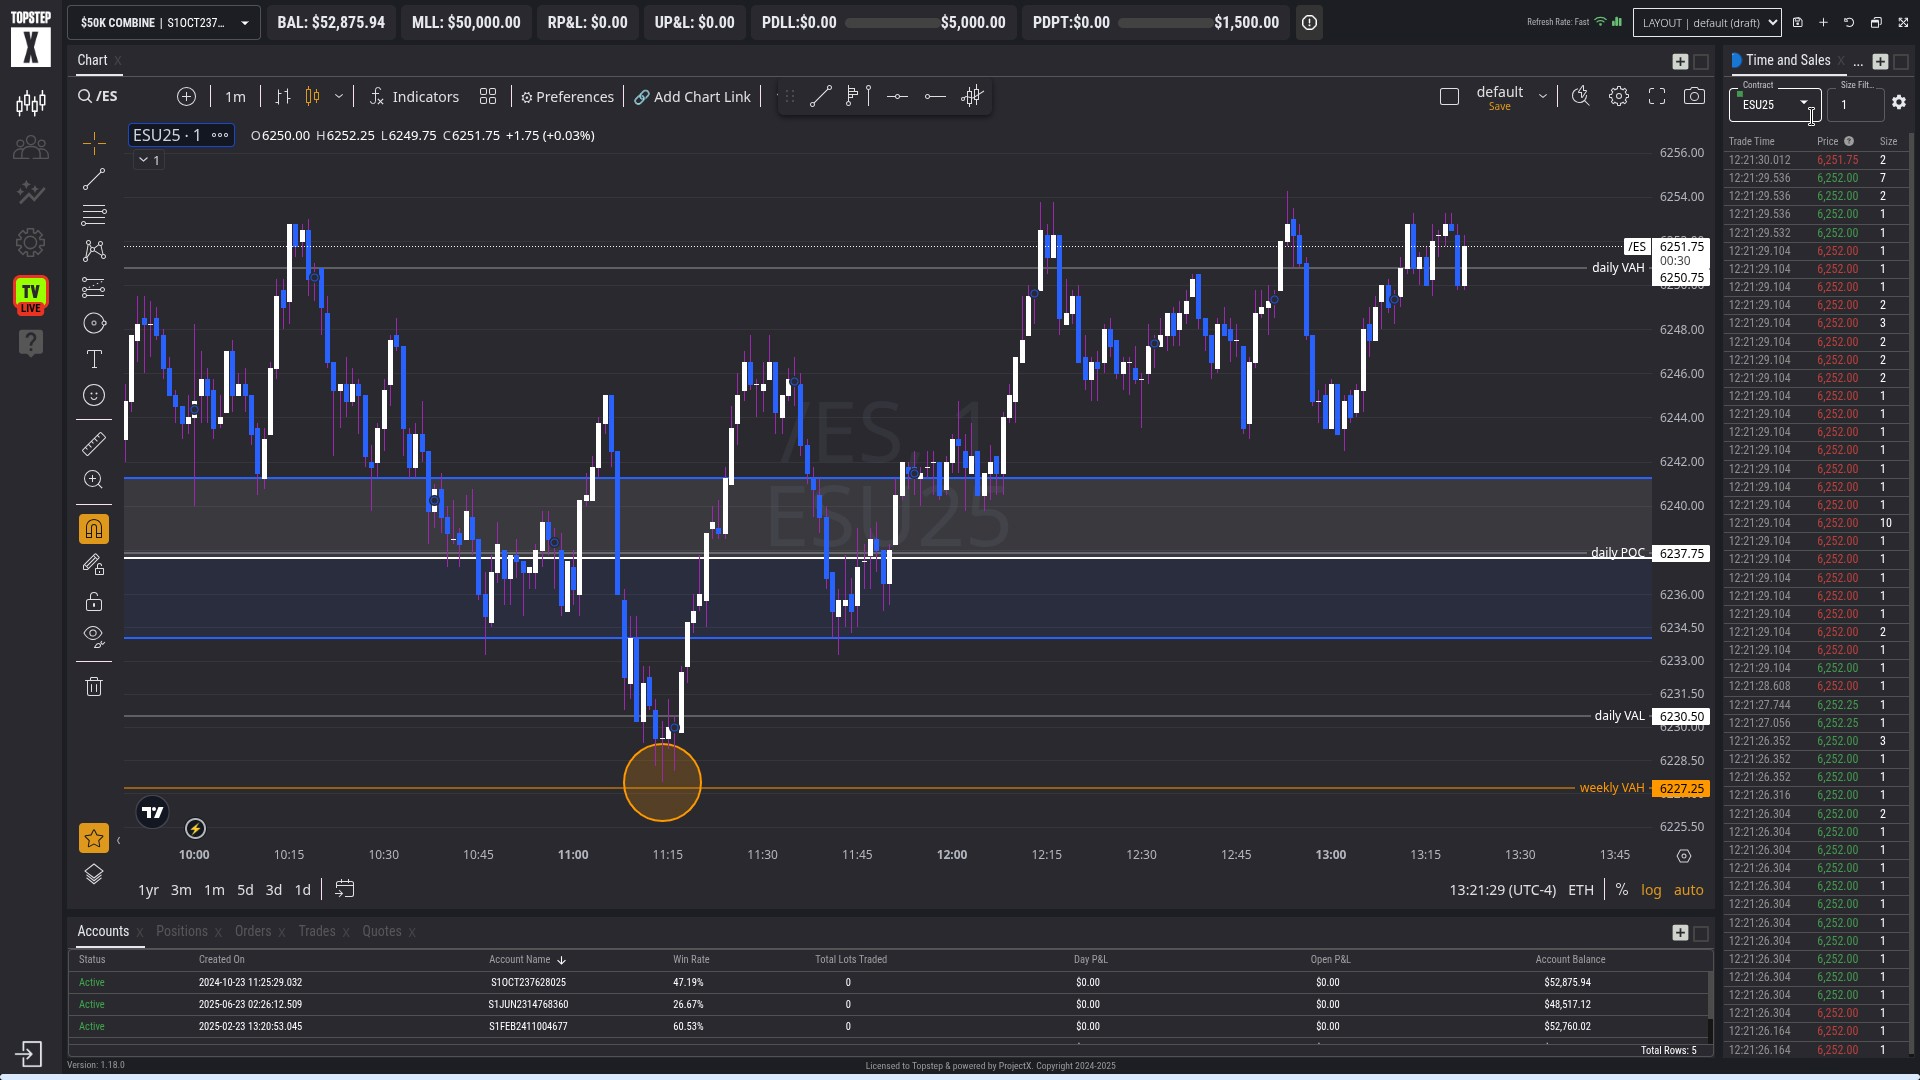This screenshot has width=1920, height=1080.
Task: Select the Zoom In tool
Action: coord(94,480)
